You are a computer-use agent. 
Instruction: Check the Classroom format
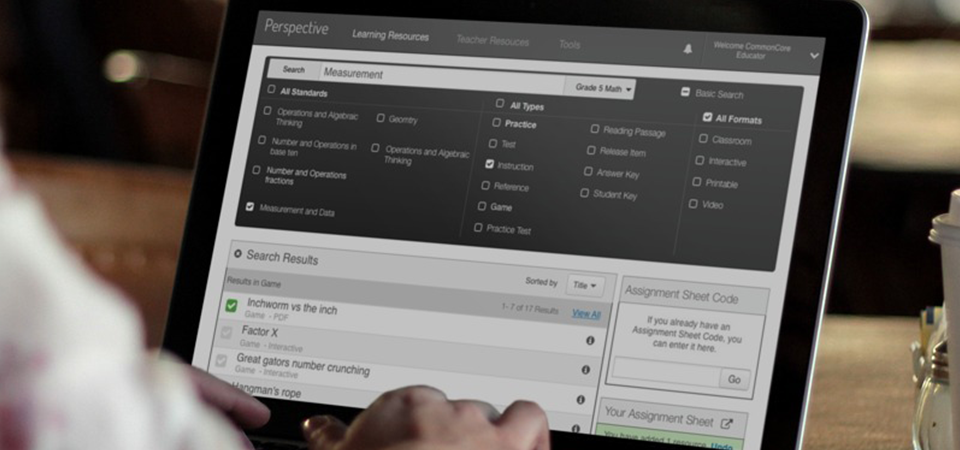(703, 138)
